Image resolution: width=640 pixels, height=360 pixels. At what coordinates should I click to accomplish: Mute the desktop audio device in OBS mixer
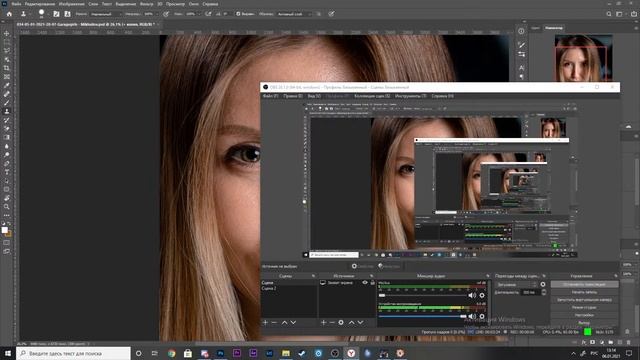click(472, 316)
